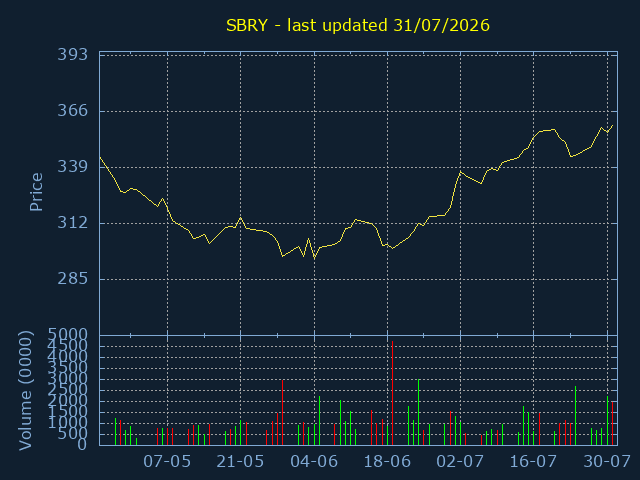This screenshot has height=480, width=640.
Task: Click the Price vertical axis title
Action: point(36,192)
